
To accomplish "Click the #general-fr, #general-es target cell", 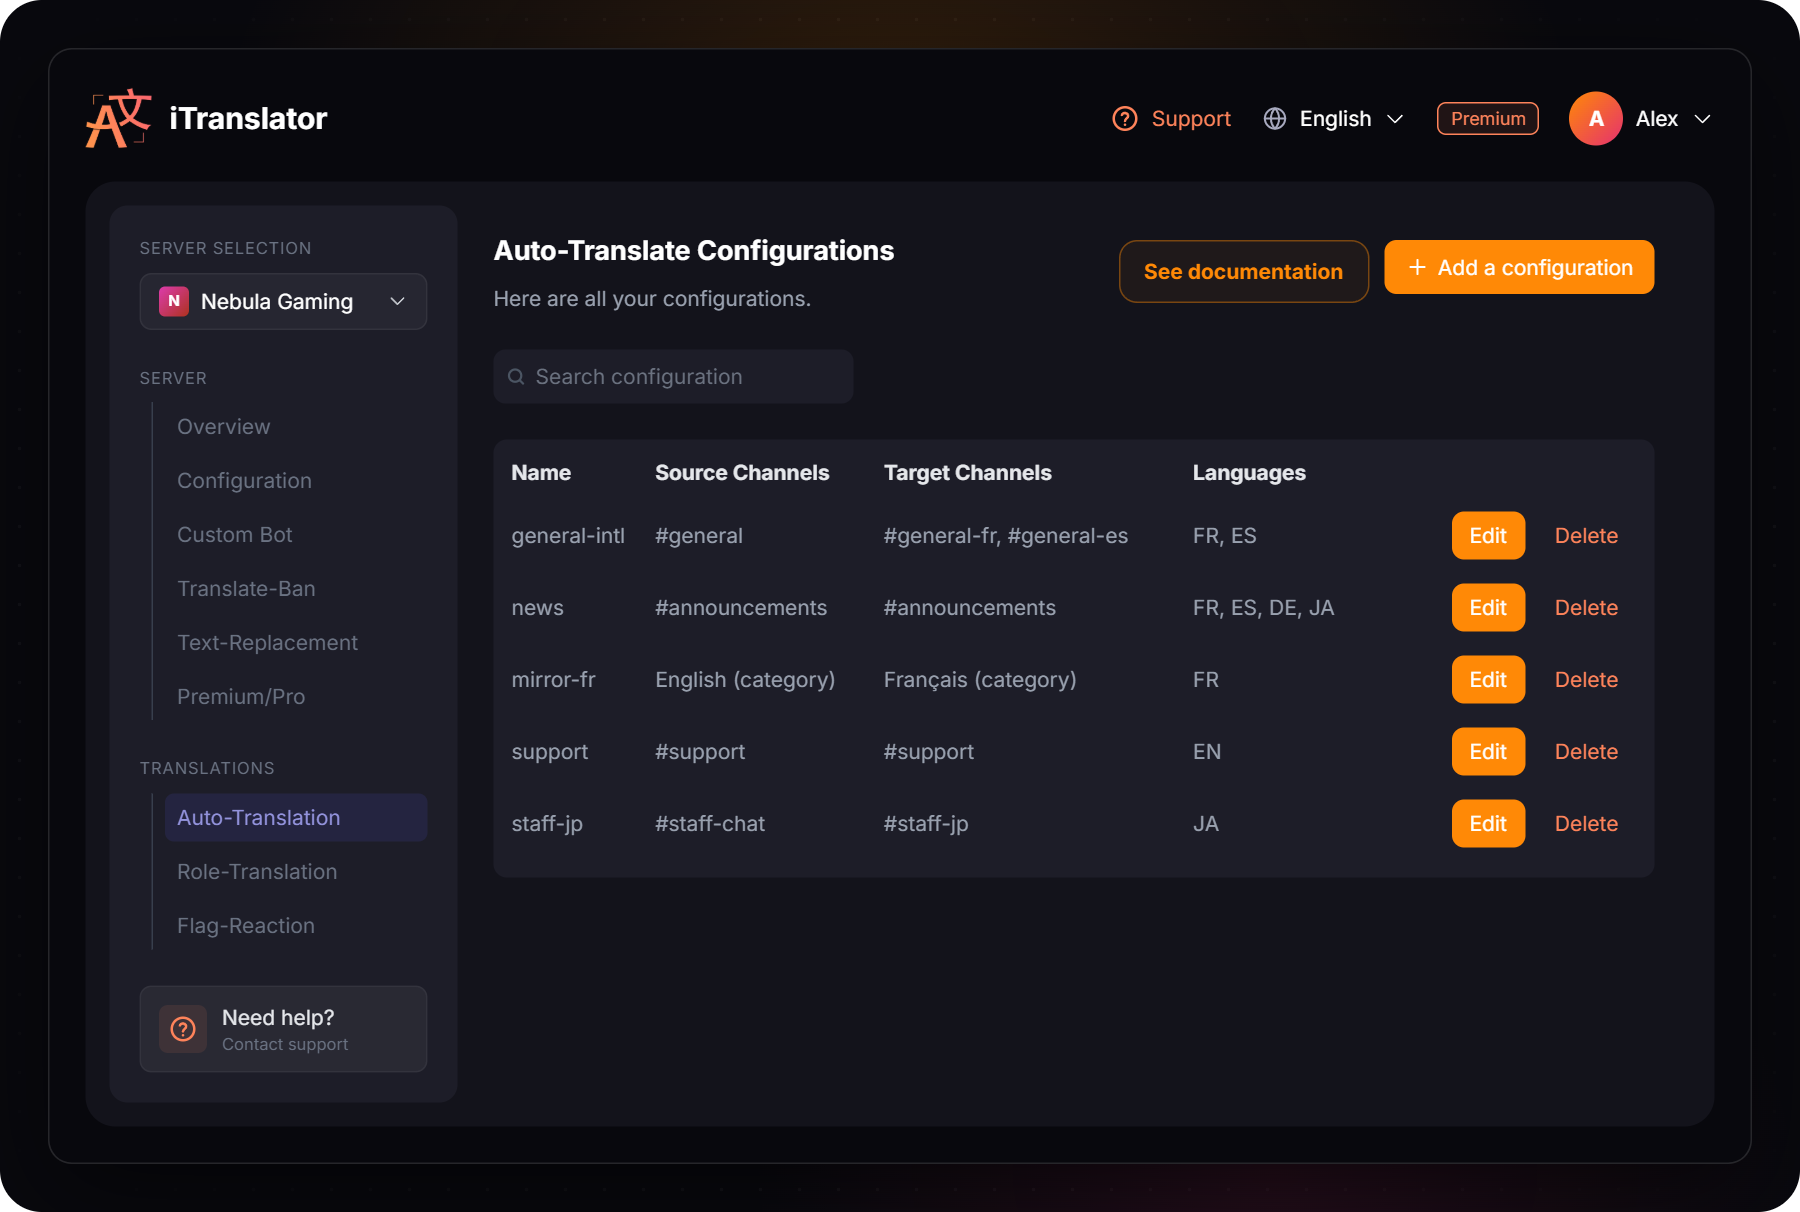I will tap(1006, 536).
